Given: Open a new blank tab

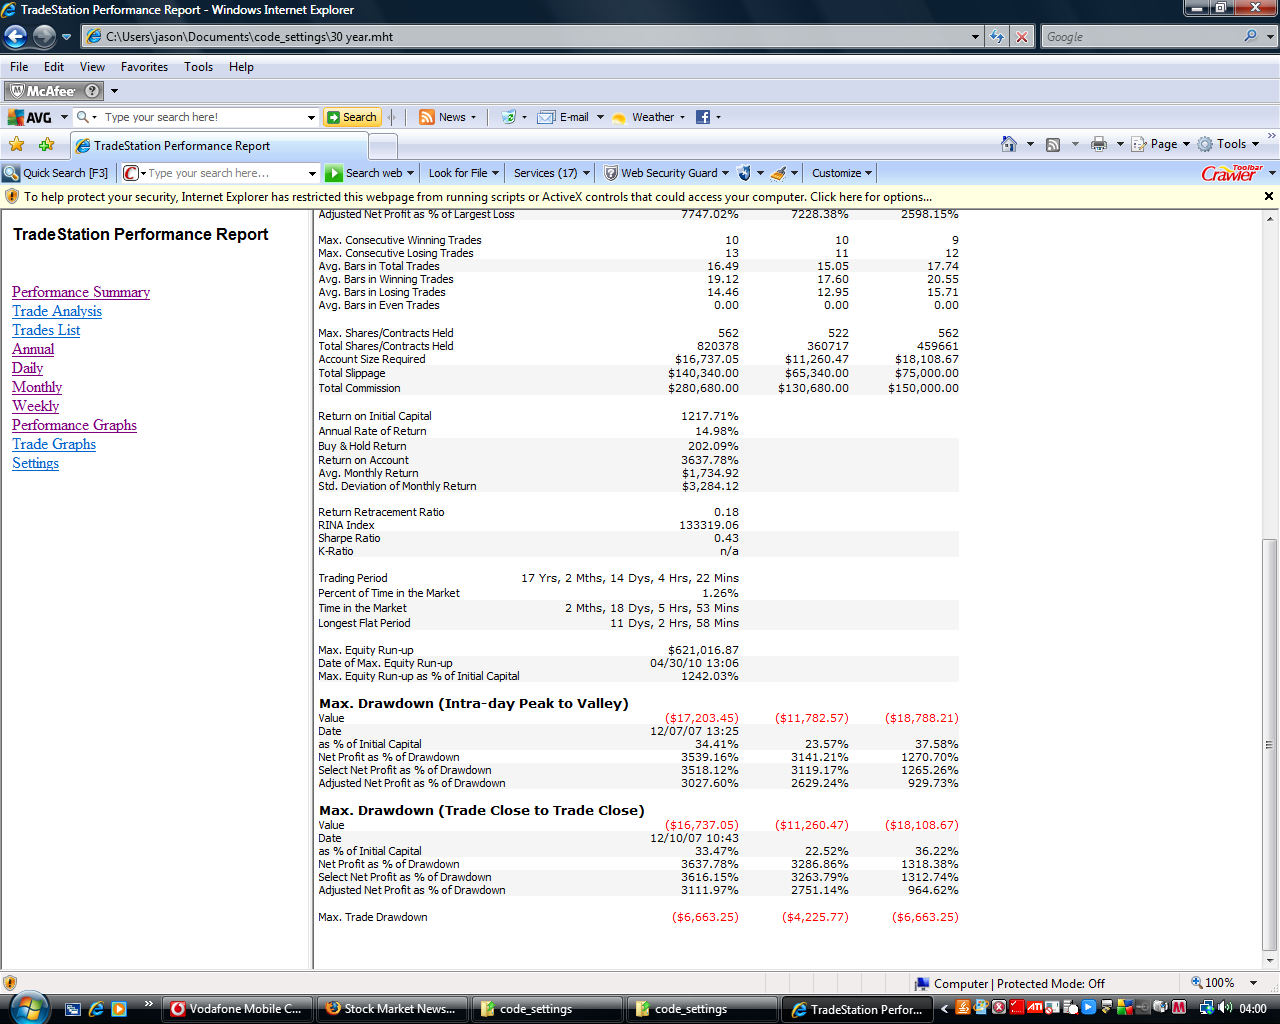Looking at the screenshot, I should (x=383, y=146).
